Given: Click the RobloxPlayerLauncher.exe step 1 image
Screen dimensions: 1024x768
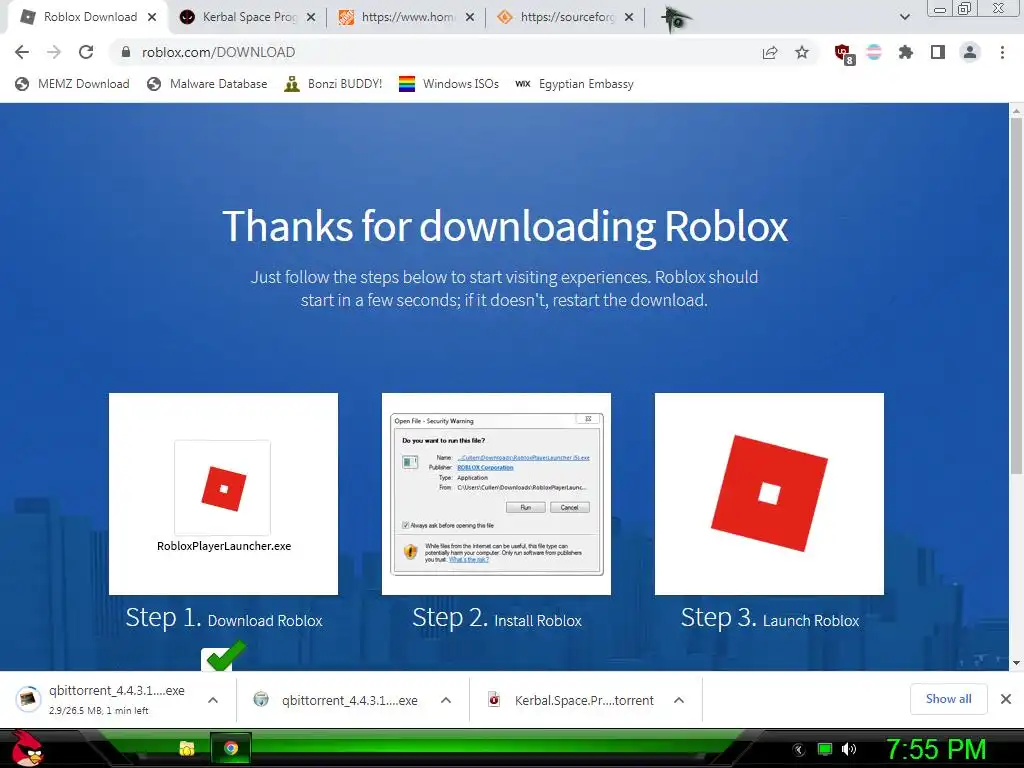Looking at the screenshot, I should 223,494.
